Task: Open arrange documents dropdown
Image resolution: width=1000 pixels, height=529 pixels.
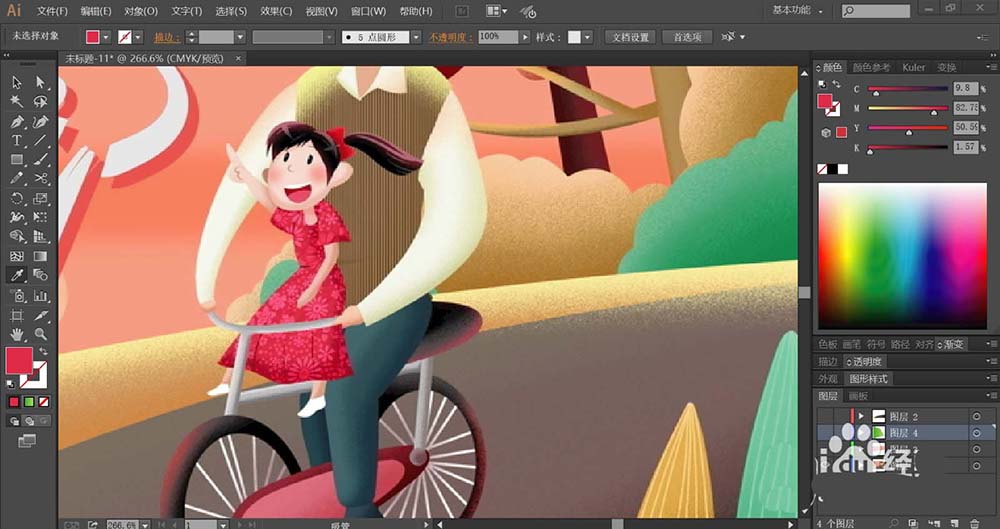Action: (497, 11)
